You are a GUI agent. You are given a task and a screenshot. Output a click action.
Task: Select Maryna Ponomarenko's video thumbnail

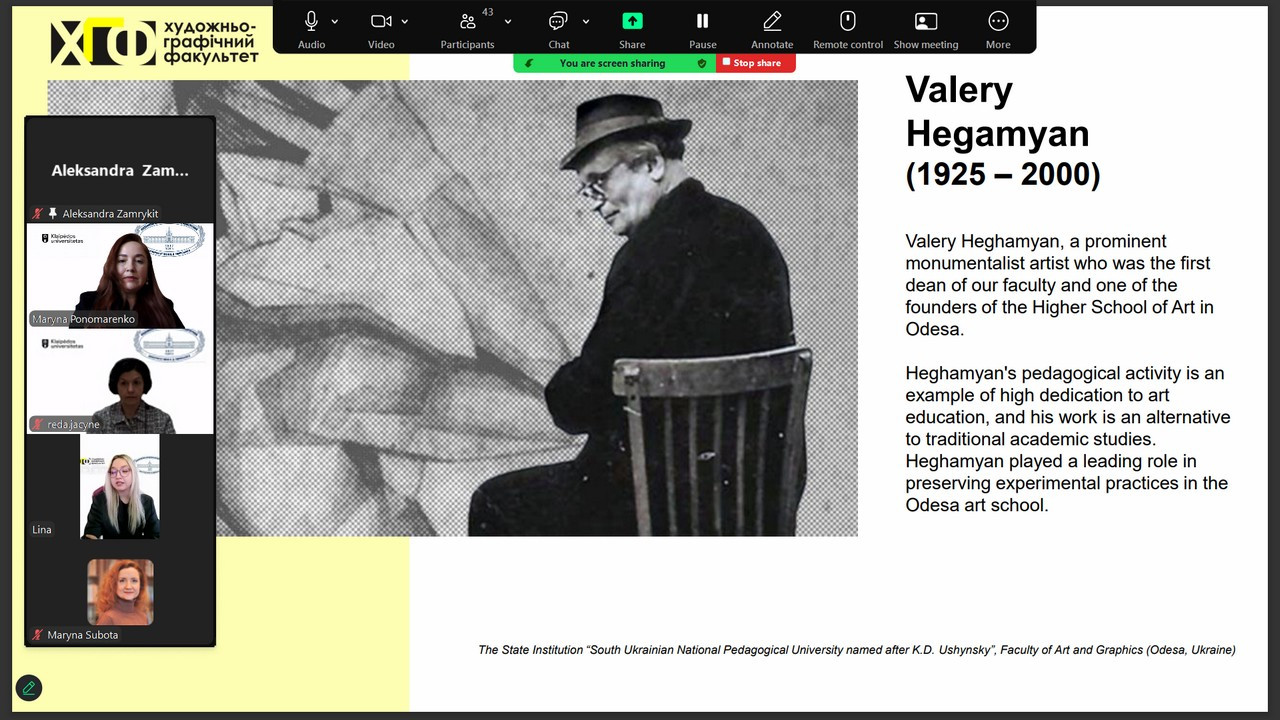120,276
